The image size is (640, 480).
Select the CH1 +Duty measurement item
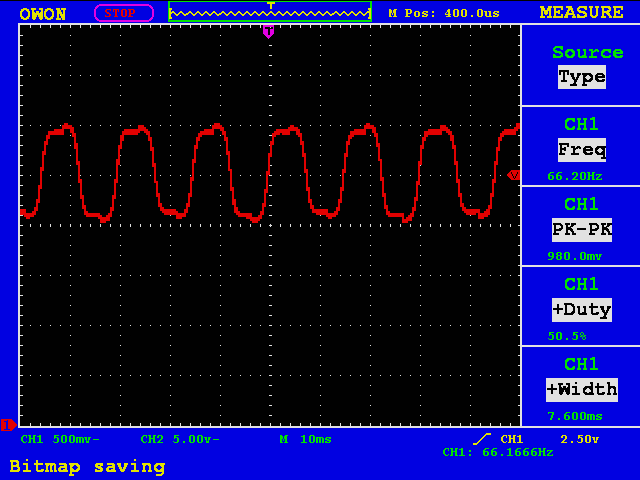click(582, 306)
